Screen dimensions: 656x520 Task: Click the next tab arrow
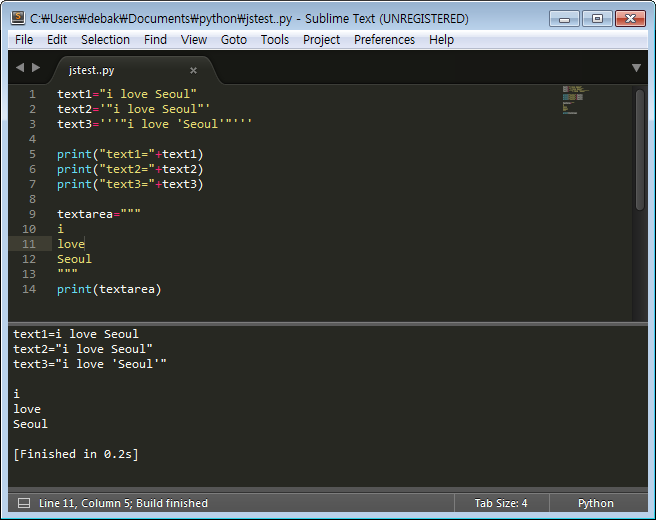click(36, 67)
